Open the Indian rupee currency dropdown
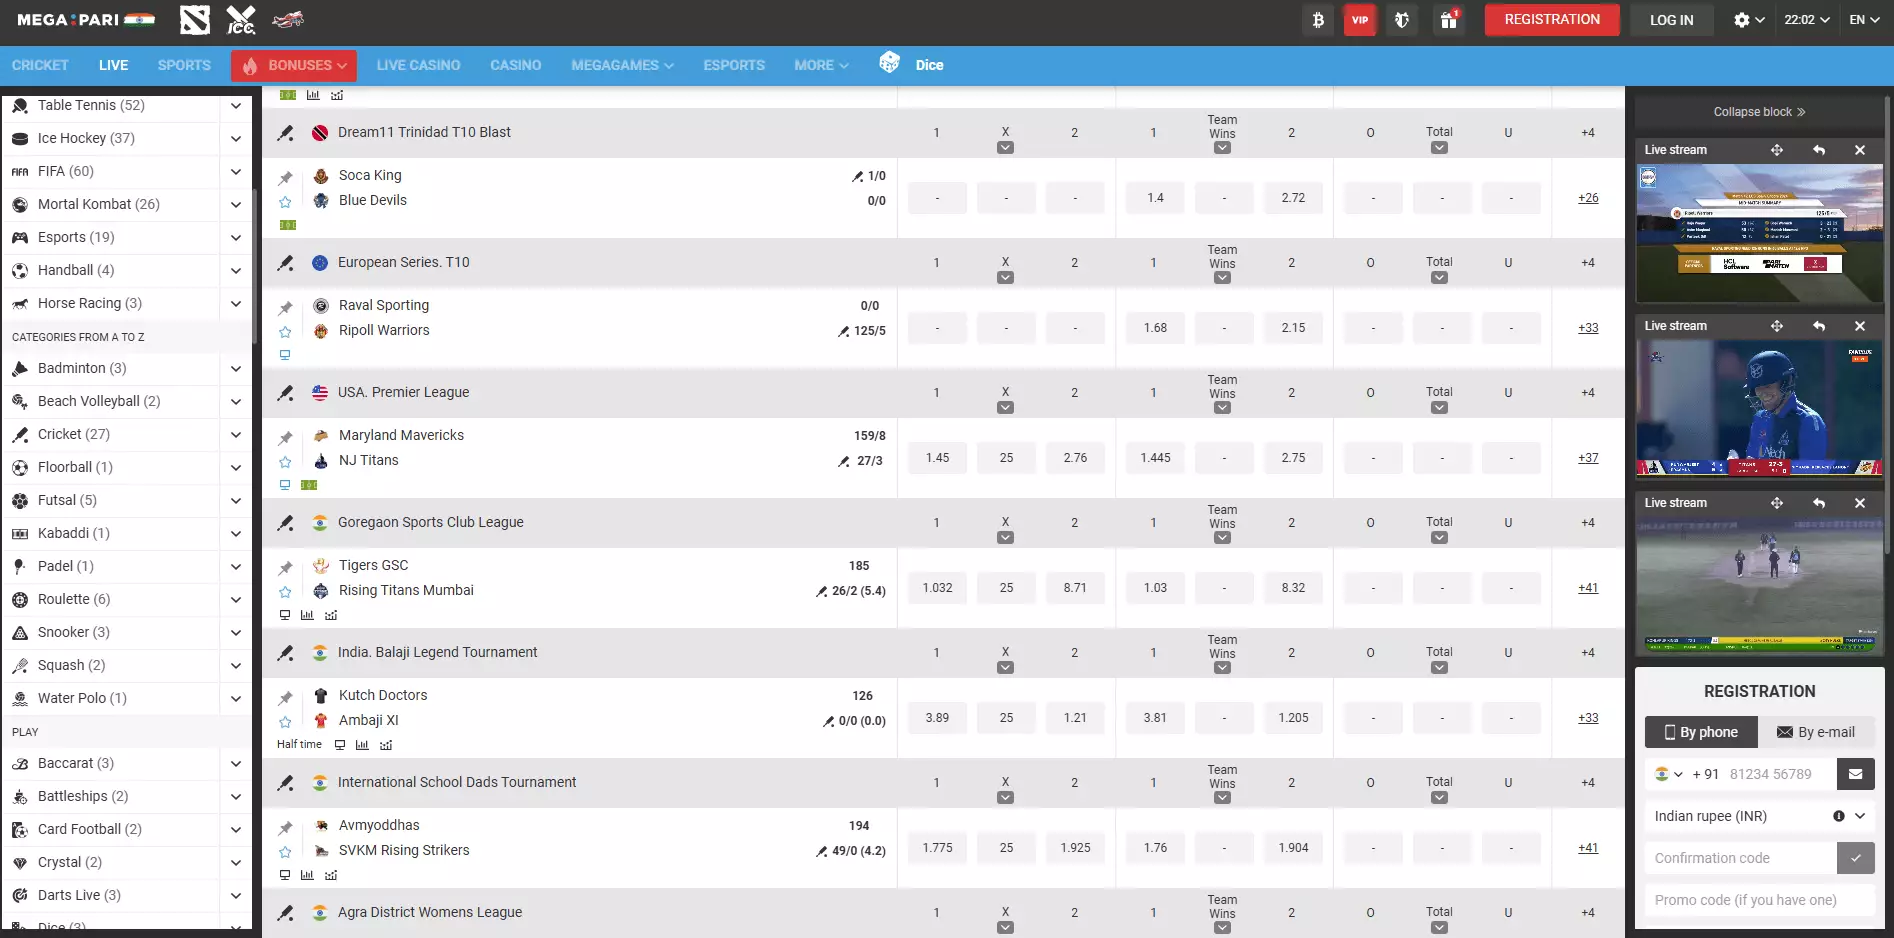The width and height of the screenshot is (1894, 938). tap(1760, 816)
